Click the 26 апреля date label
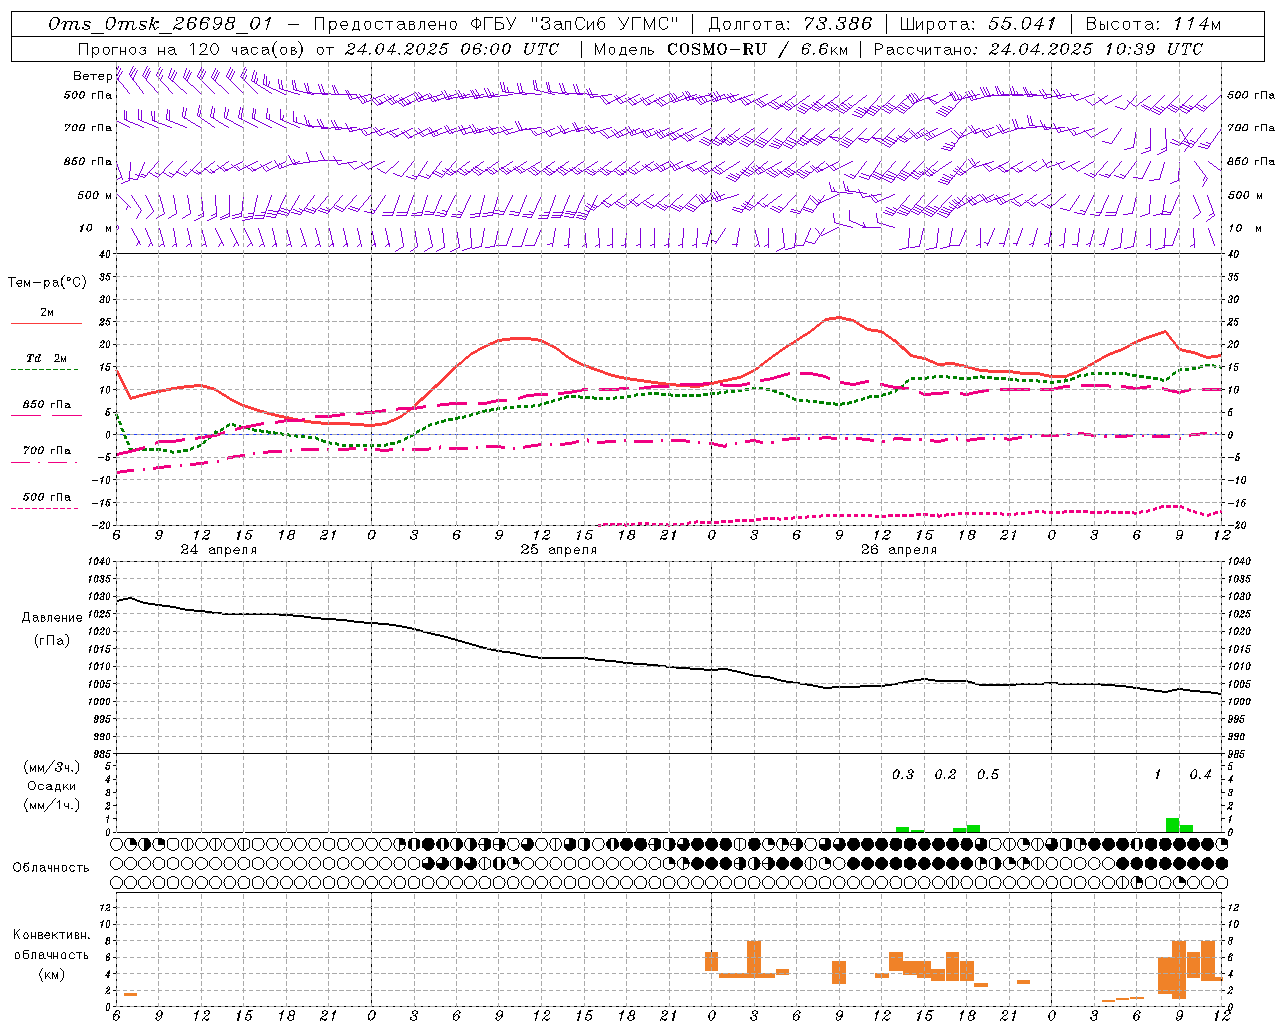1280x1024 pixels. click(899, 550)
